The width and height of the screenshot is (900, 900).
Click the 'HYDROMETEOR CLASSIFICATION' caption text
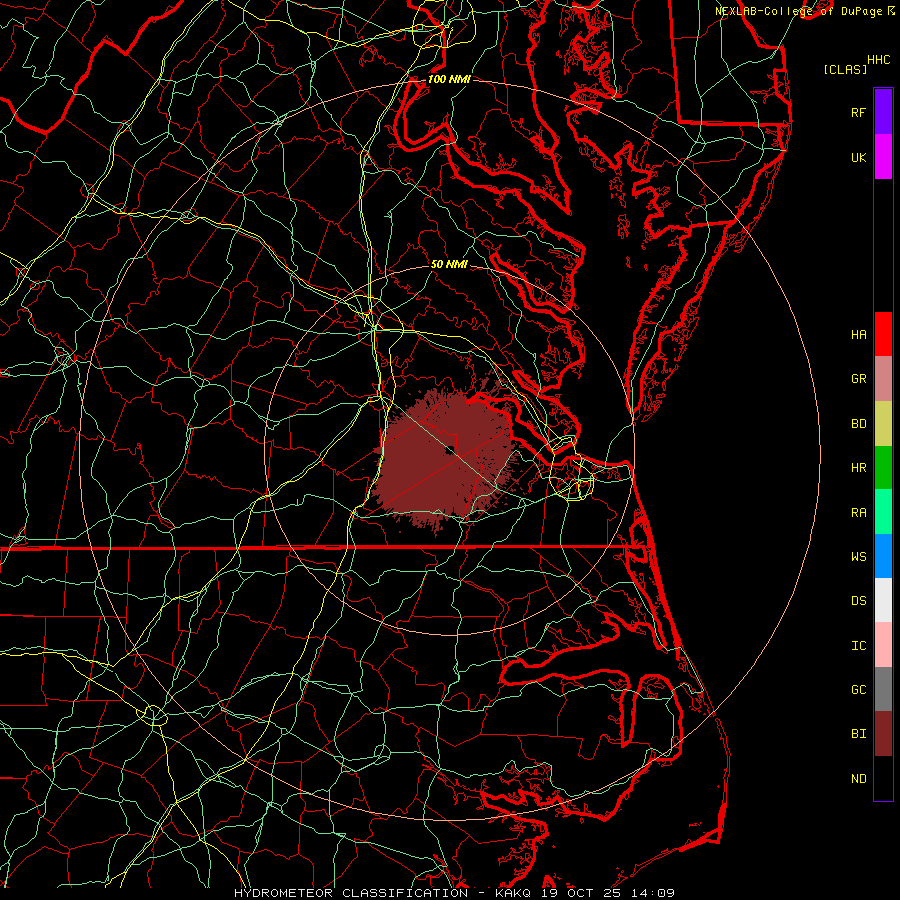[x=351, y=893]
